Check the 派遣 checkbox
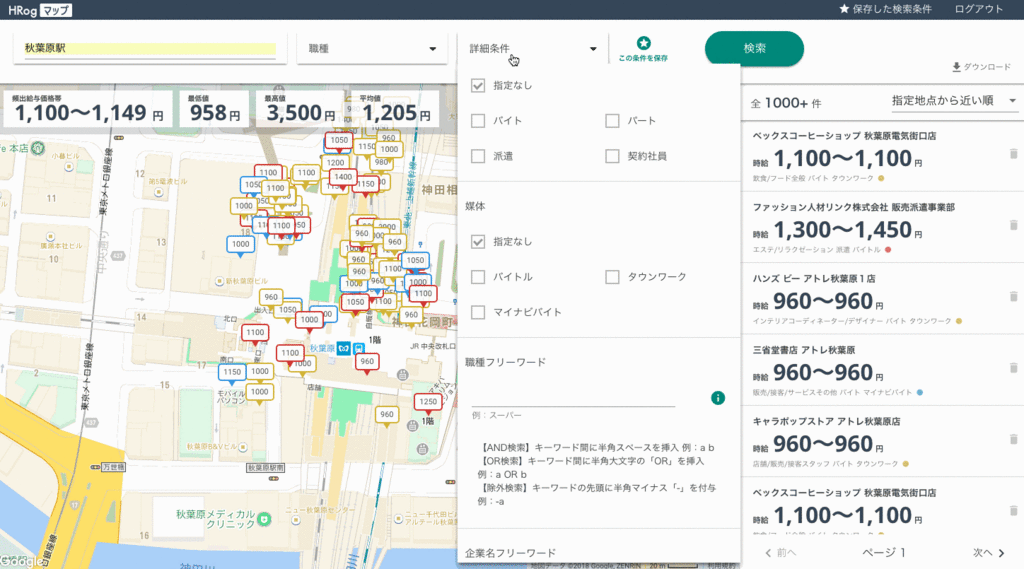The height and width of the screenshot is (569, 1024). pos(478,156)
